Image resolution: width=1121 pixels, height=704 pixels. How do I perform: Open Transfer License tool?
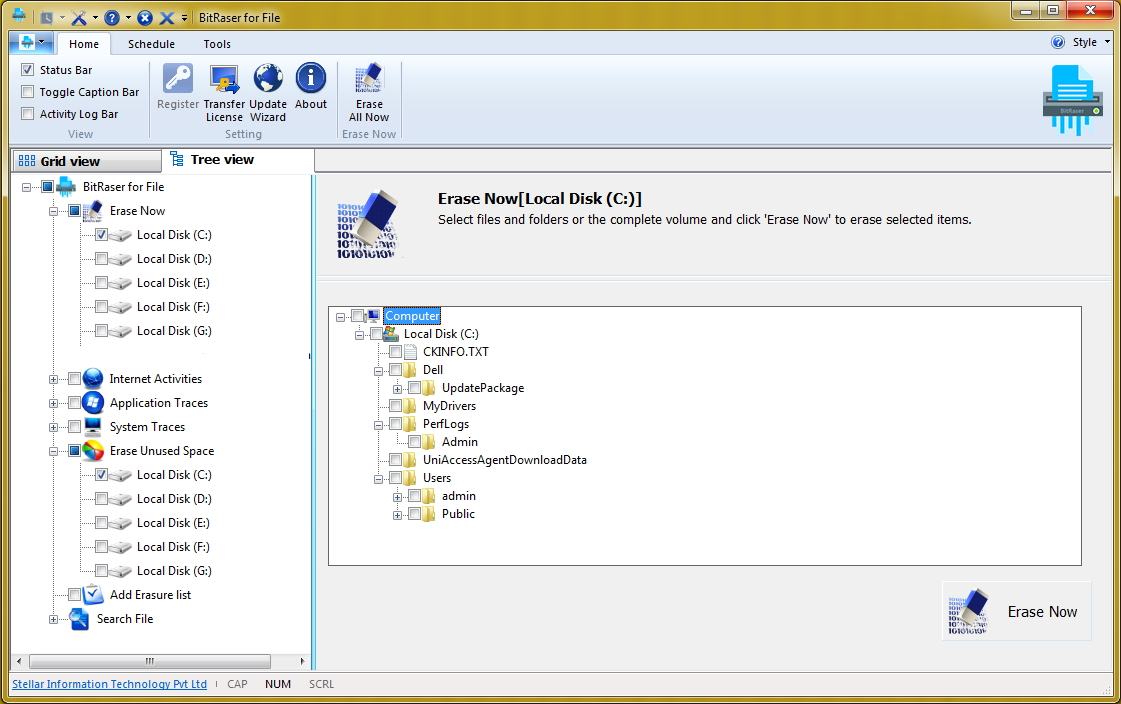(x=224, y=78)
